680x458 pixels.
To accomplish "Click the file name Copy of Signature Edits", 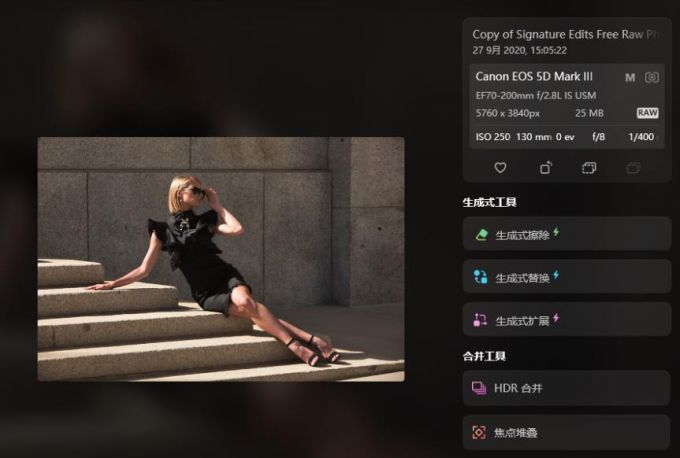I will (566, 35).
